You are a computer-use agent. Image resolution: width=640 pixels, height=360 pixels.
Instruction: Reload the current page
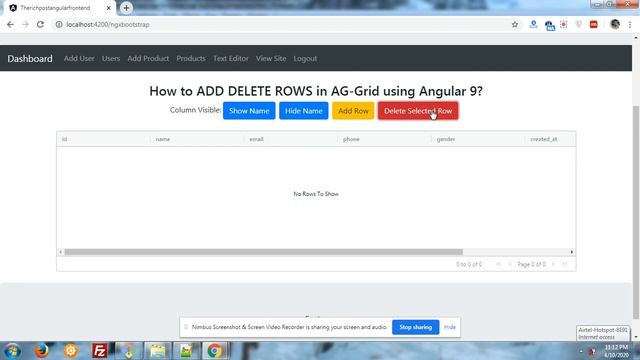40,24
